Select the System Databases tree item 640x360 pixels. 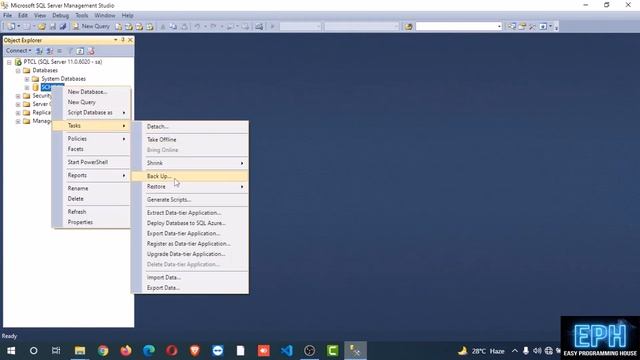pyautogui.click(x=63, y=79)
